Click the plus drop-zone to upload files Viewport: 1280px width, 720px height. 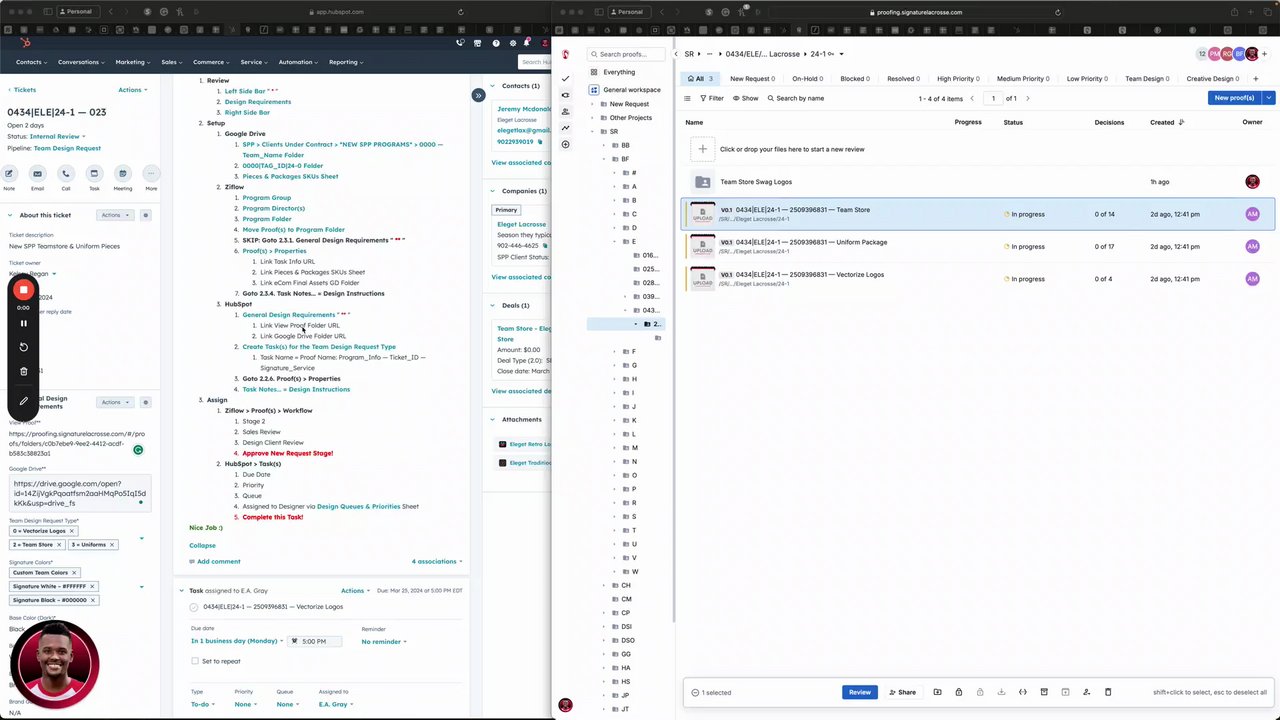(x=702, y=149)
